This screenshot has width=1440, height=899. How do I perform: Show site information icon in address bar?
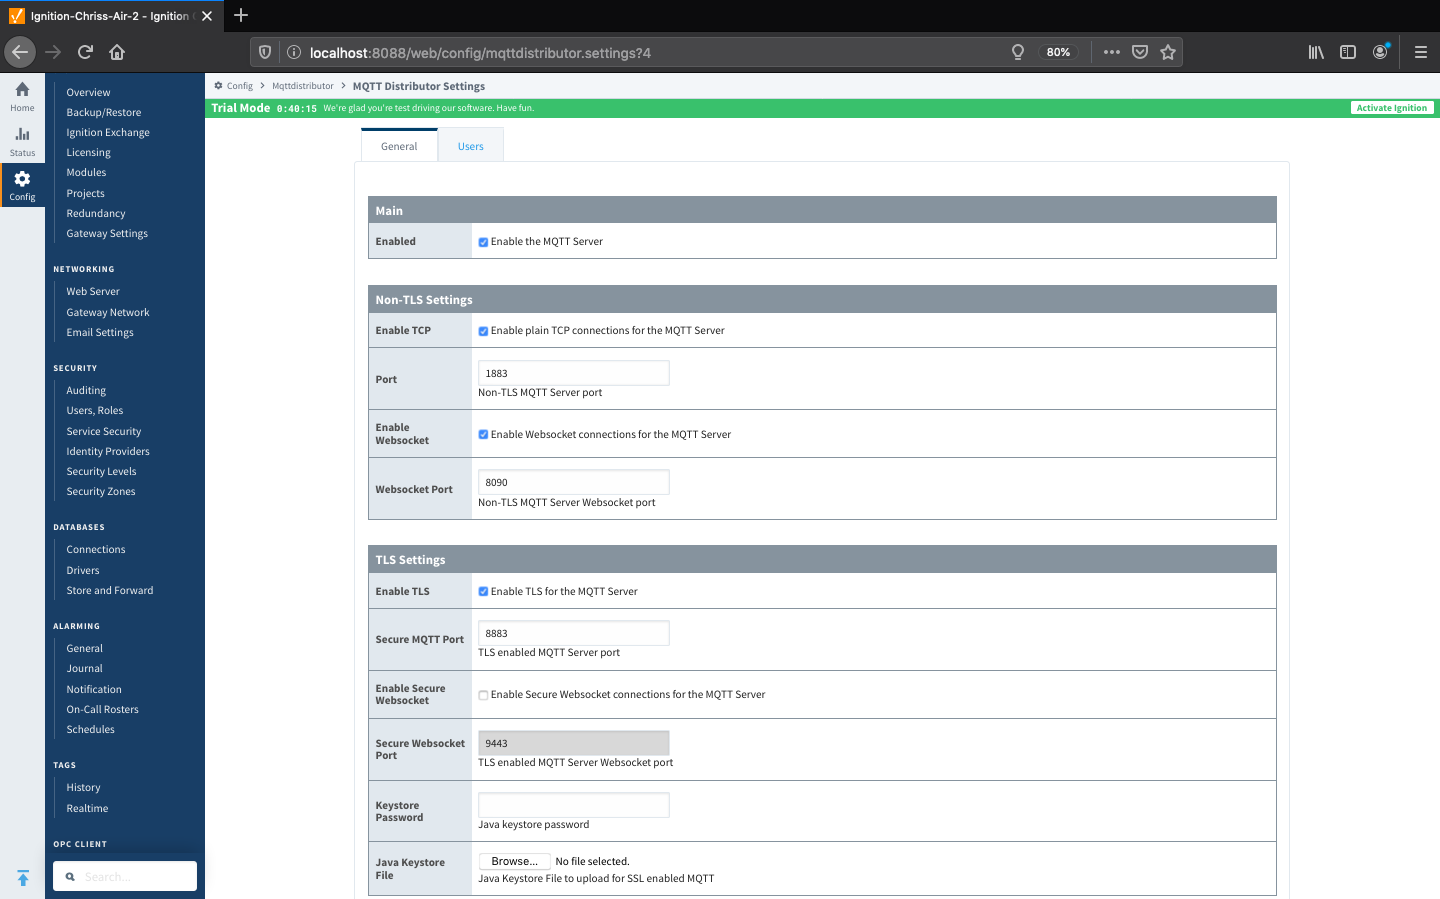click(294, 52)
